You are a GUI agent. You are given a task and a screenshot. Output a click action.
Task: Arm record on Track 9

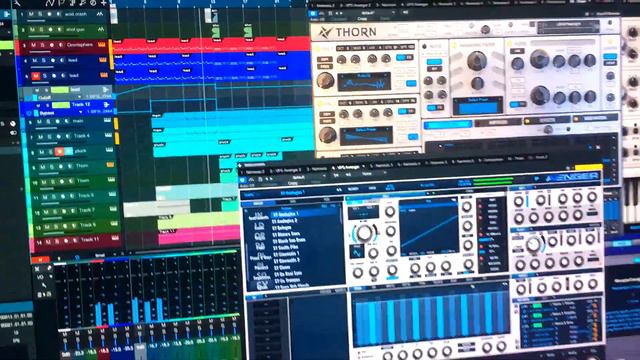click(x=65, y=227)
